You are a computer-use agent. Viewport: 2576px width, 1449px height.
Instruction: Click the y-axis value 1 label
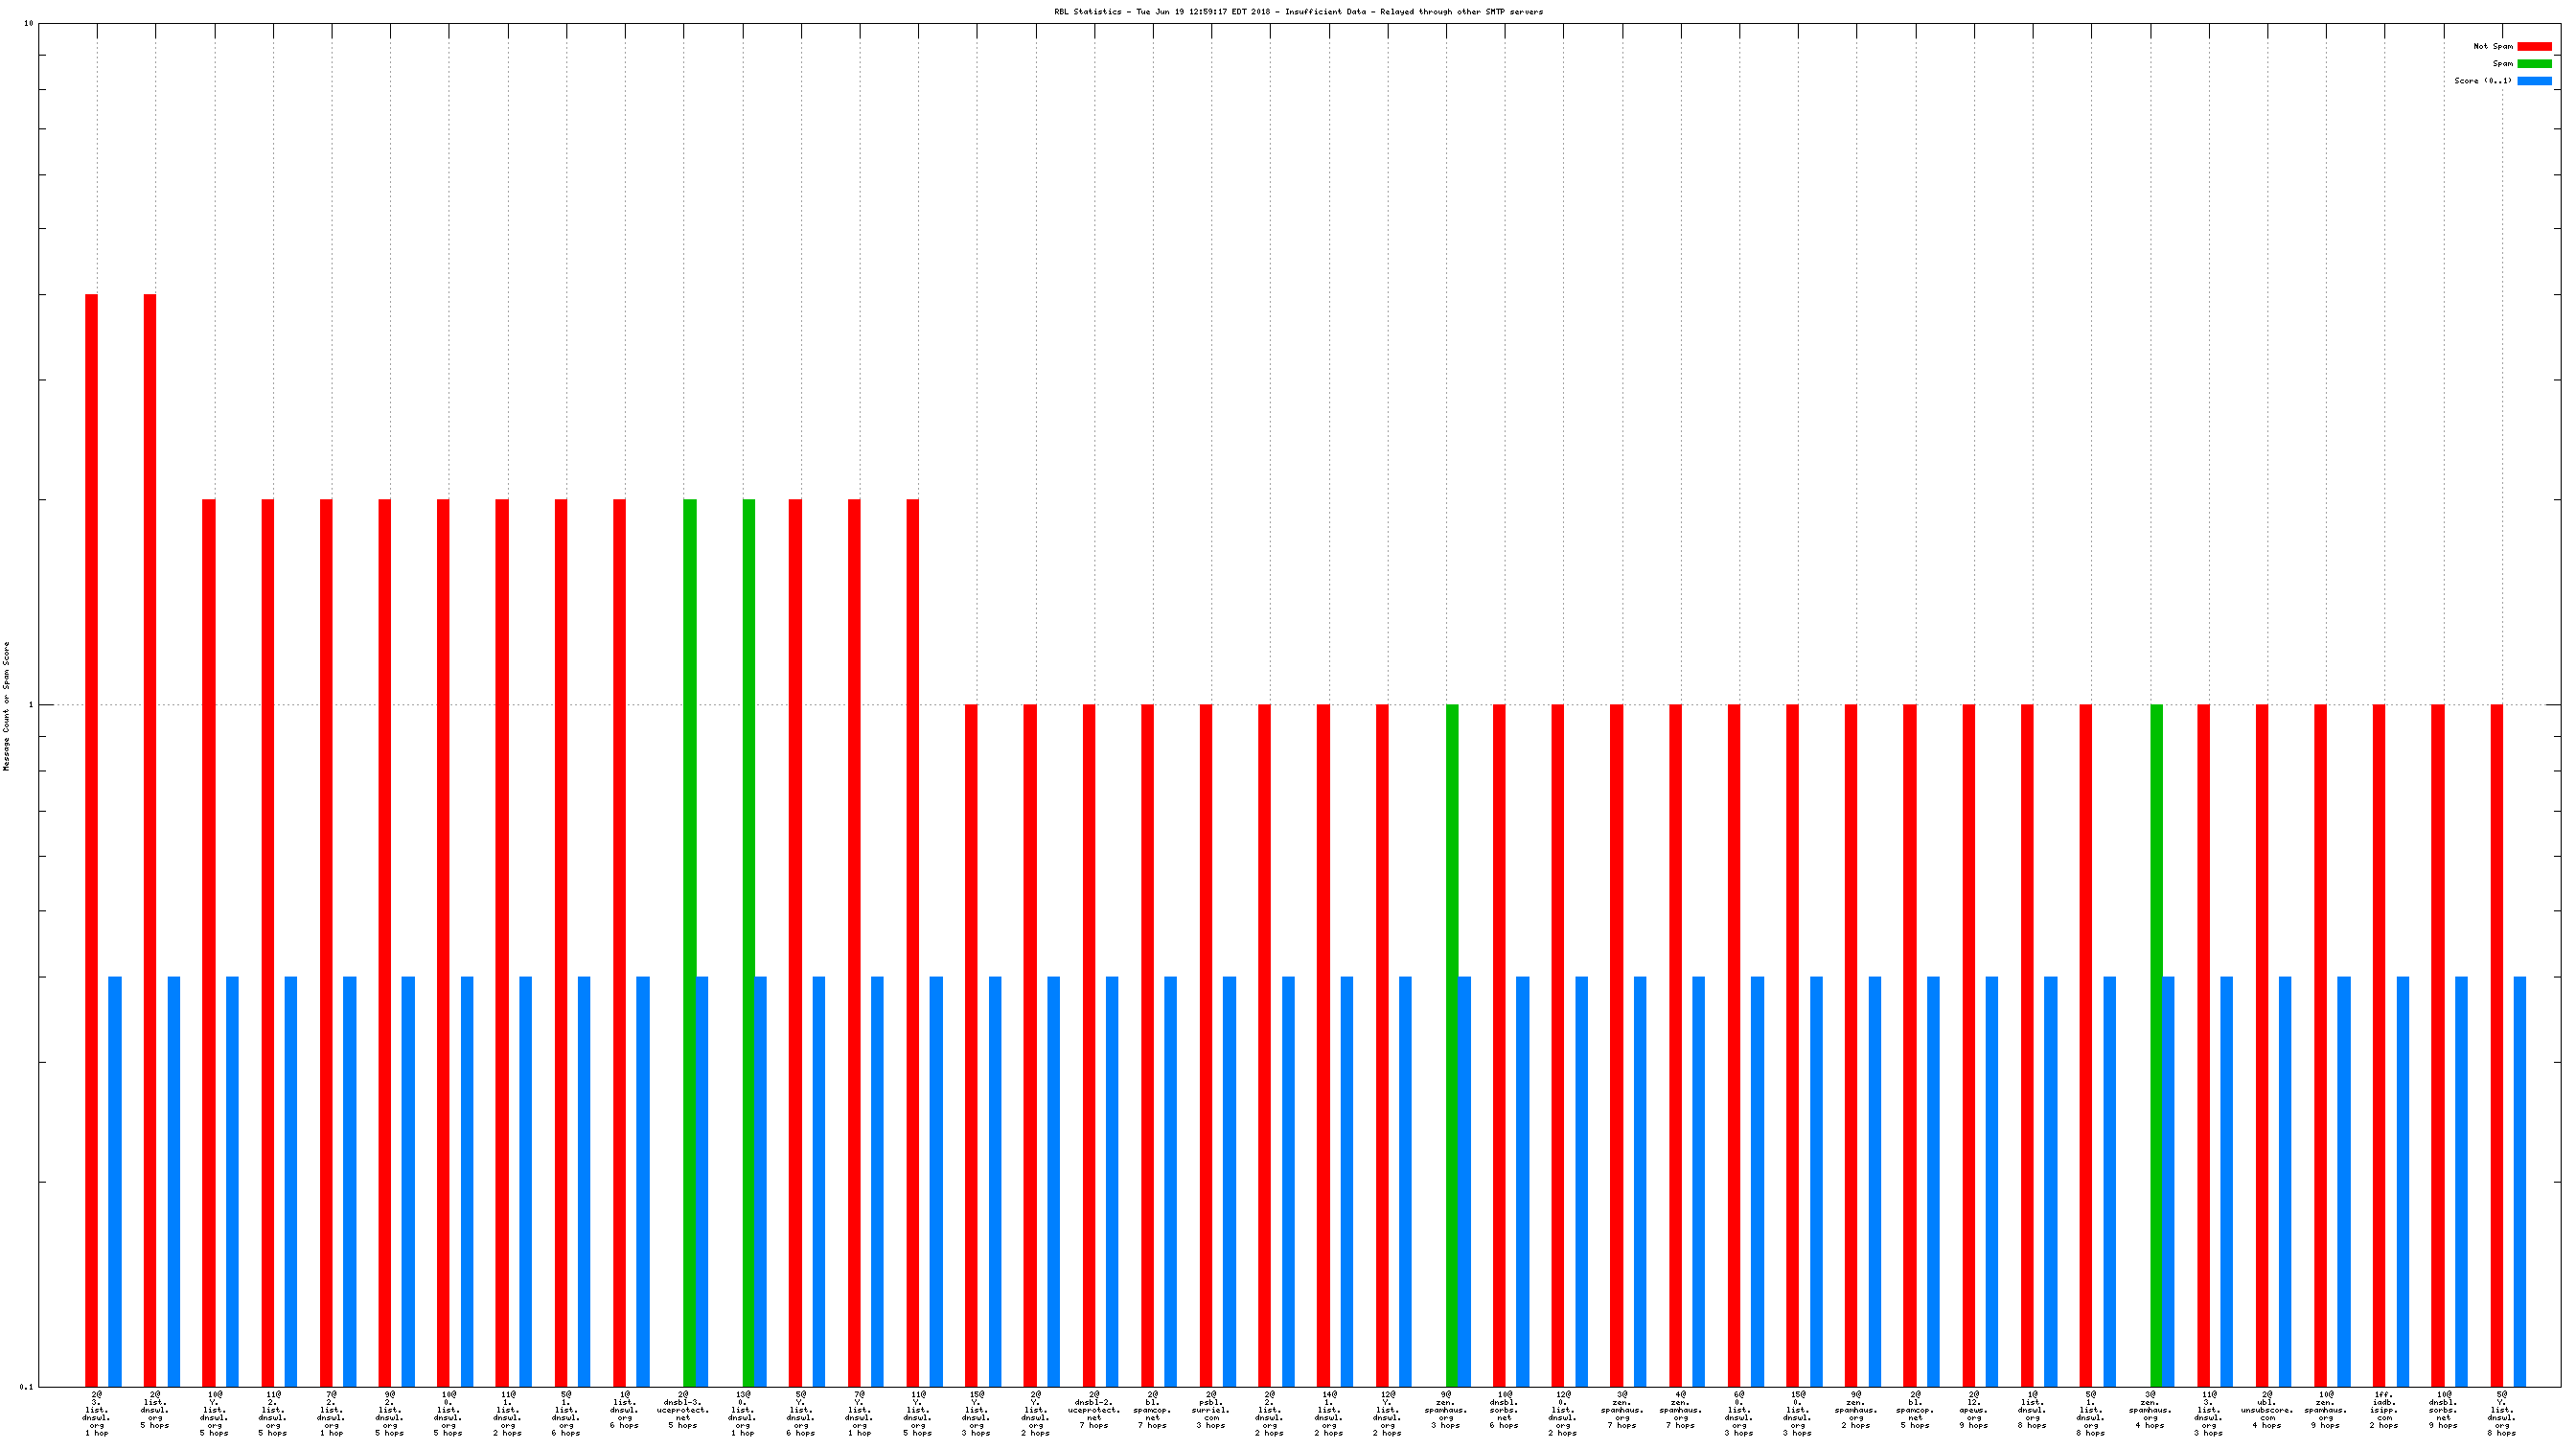(x=30, y=705)
